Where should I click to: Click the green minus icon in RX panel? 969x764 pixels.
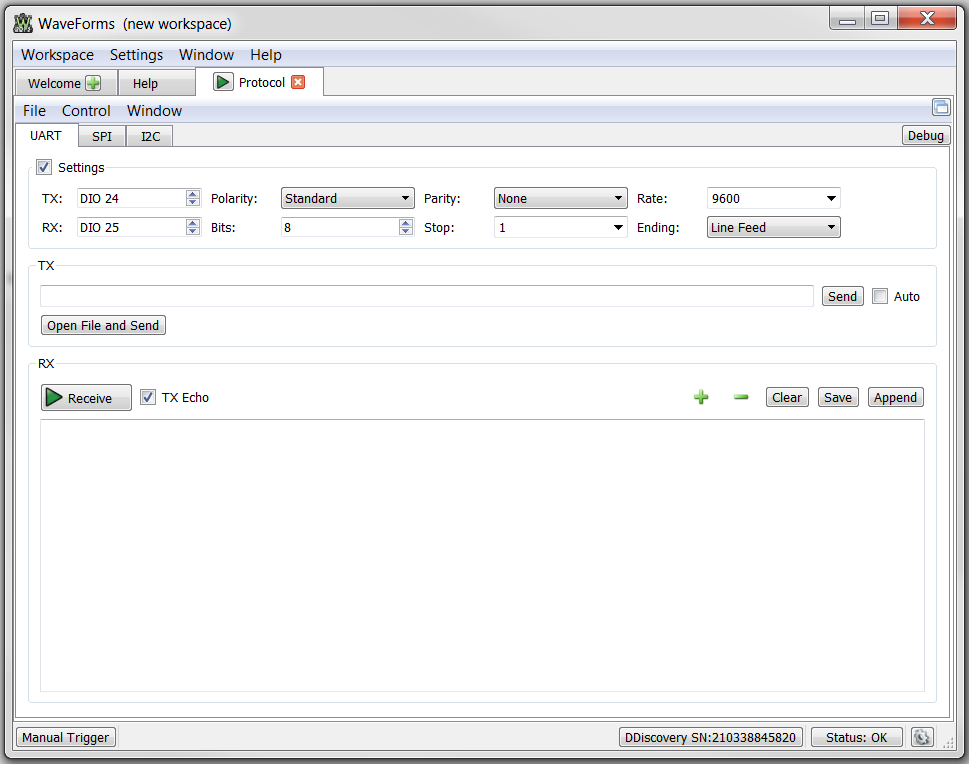pos(741,397)
